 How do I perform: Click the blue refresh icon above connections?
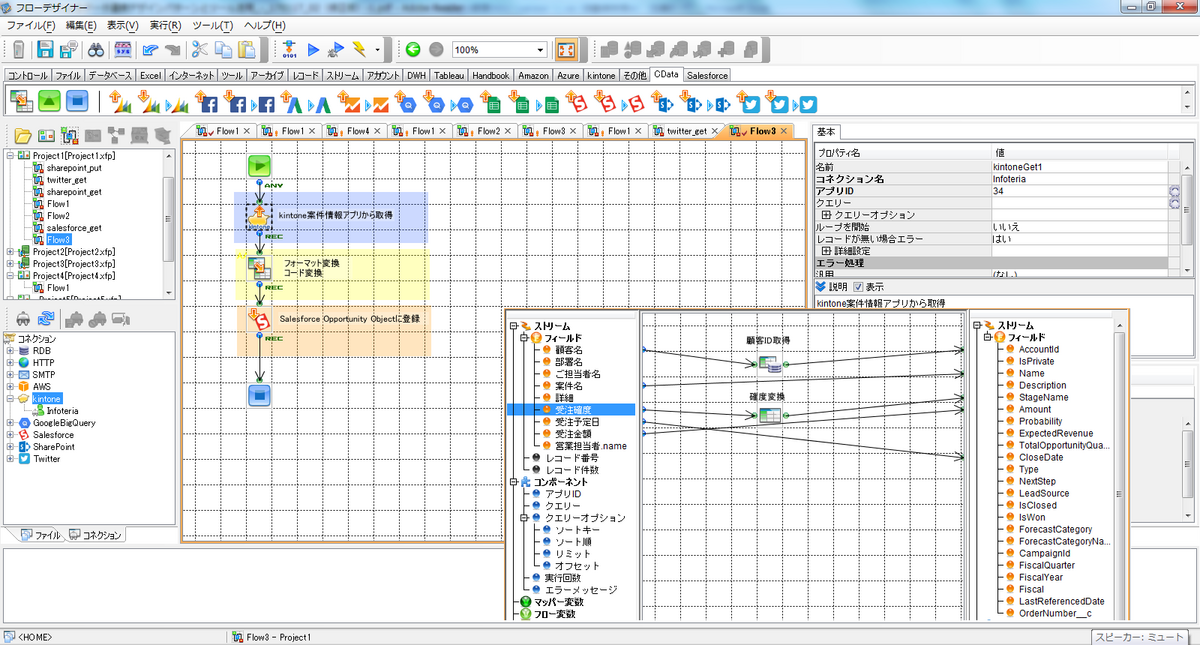(45, 320)
